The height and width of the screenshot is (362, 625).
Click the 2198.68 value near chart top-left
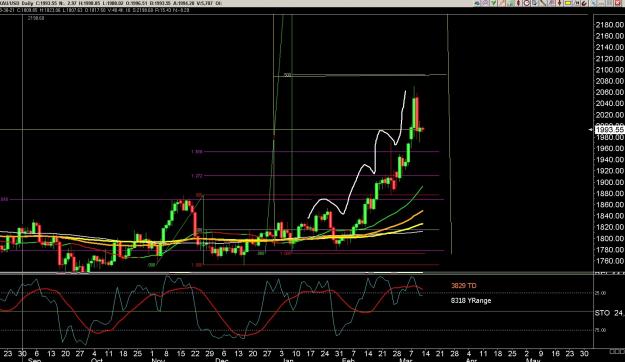click(36, 18)
